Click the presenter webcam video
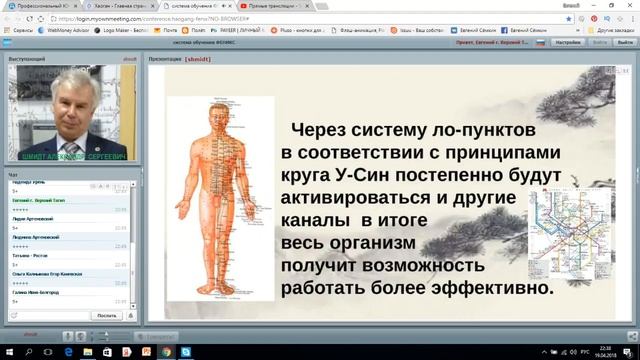Viewport: 640px width, 360px height. pyautogui.click(x=72, y=113)
